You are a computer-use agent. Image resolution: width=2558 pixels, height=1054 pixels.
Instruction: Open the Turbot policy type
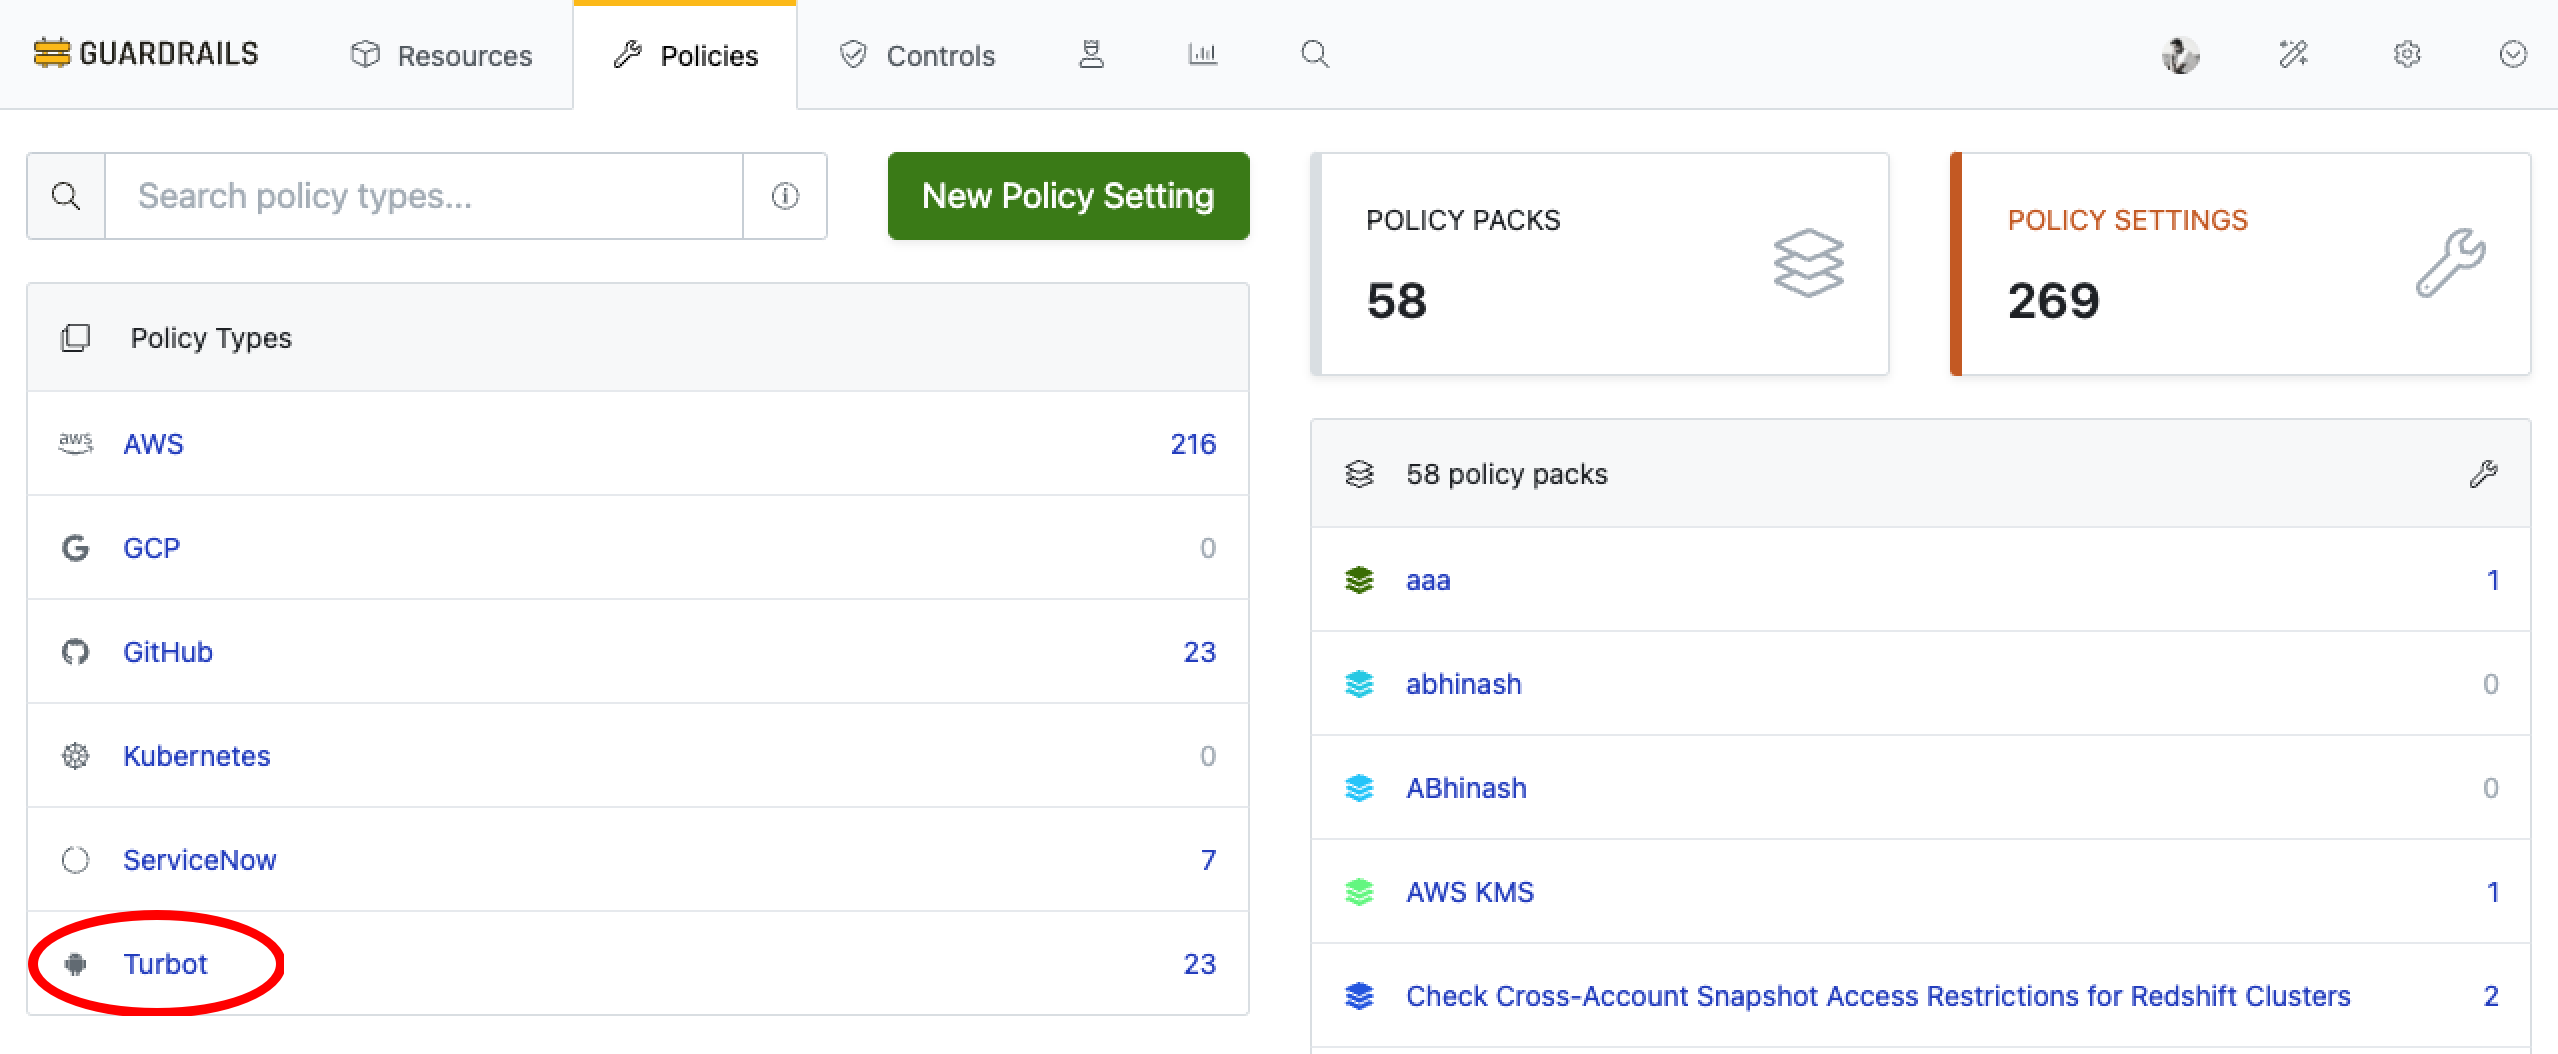(165, 964)
